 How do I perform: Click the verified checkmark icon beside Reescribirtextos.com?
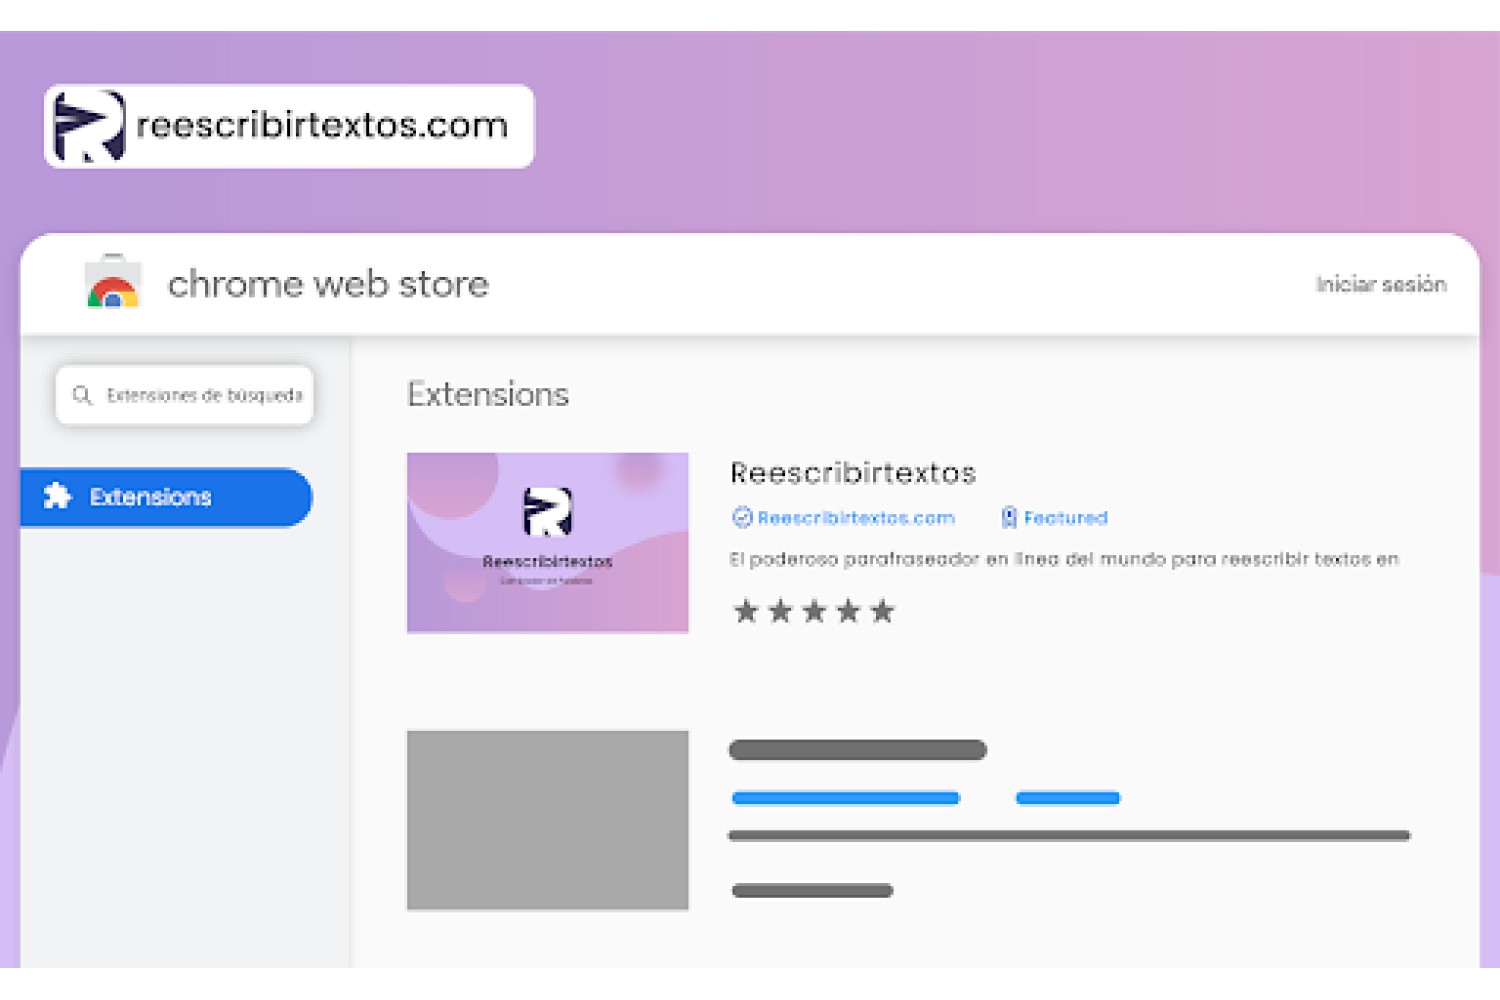coord(742,517)
